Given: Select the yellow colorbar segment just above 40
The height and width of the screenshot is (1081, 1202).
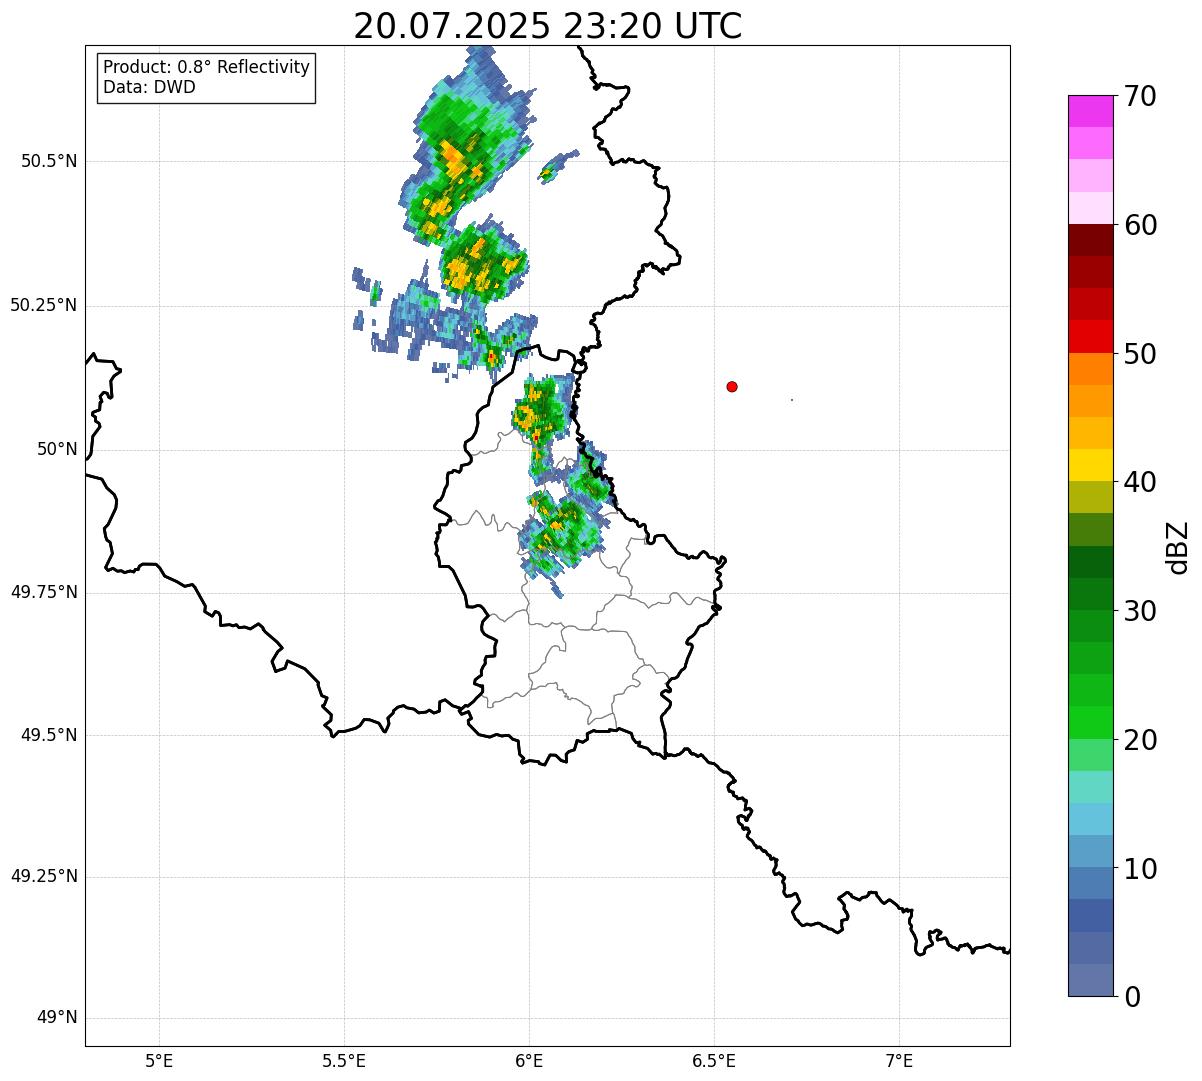Looking at the screenshot, I should [x=1091, y=465].
